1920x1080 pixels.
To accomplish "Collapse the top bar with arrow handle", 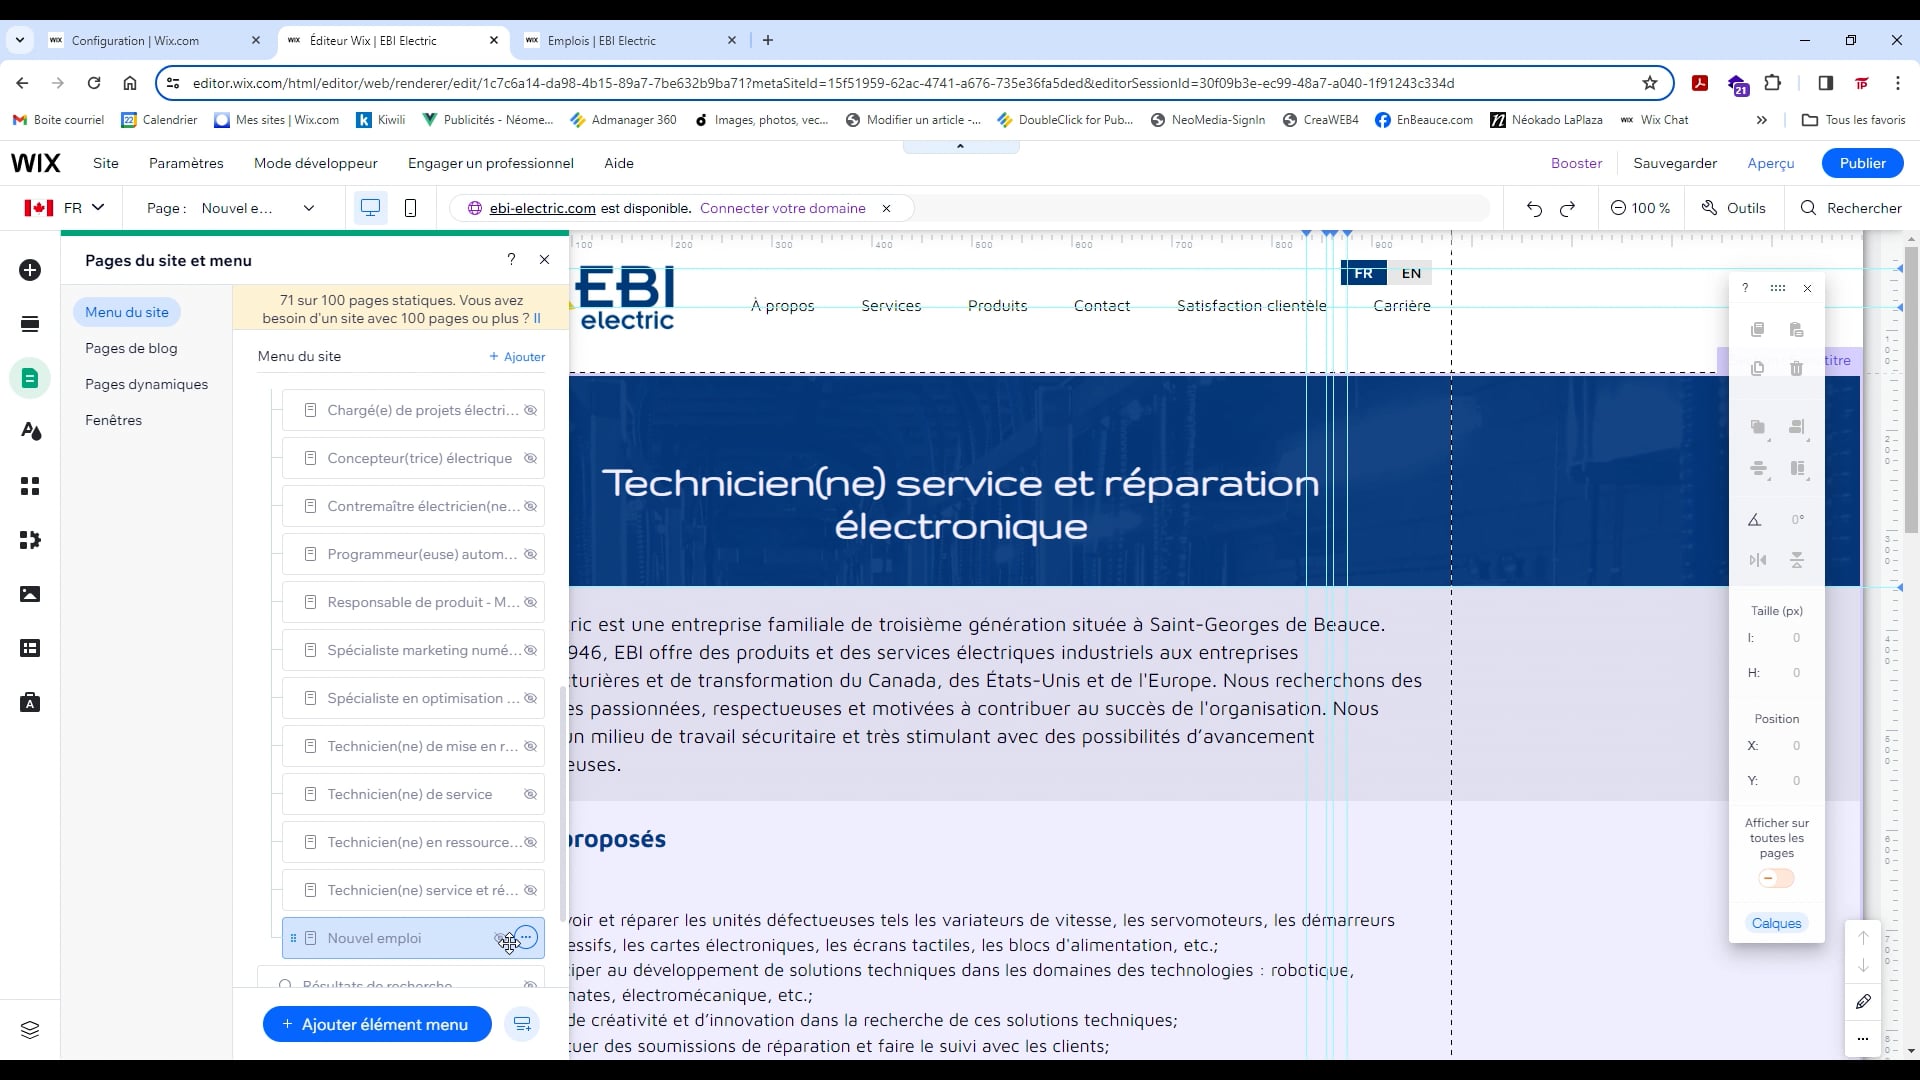I will coord(961,146).
